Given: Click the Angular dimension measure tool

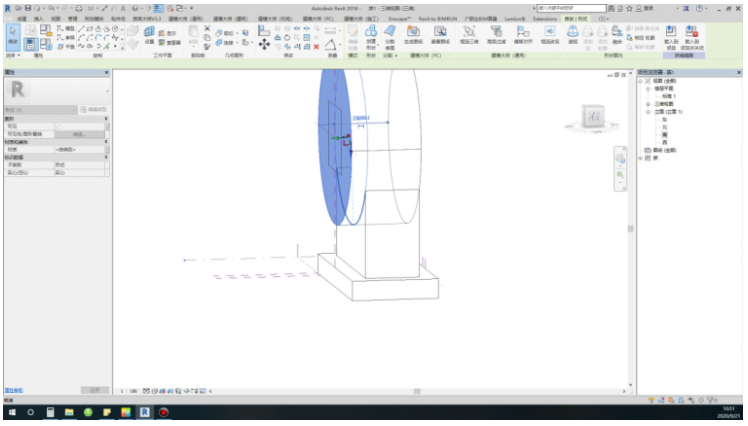Looking at the screenshot, I should click(x=330, y=45).
